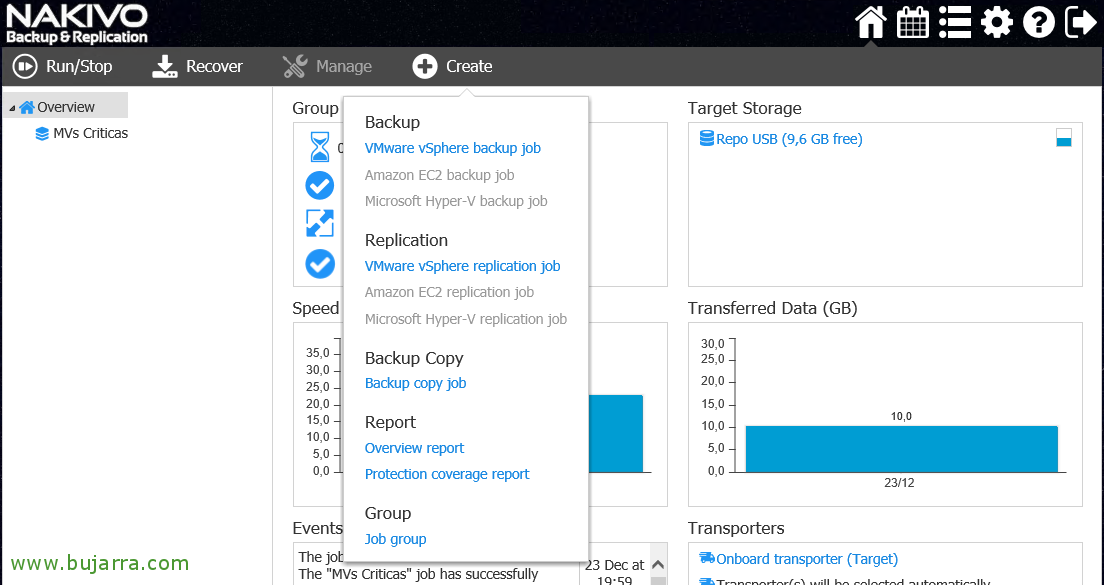This screenshot has height=585, width=1104.
Task: Click the 'MVs Criticas job has successfully' event
Action: (418, 574)
